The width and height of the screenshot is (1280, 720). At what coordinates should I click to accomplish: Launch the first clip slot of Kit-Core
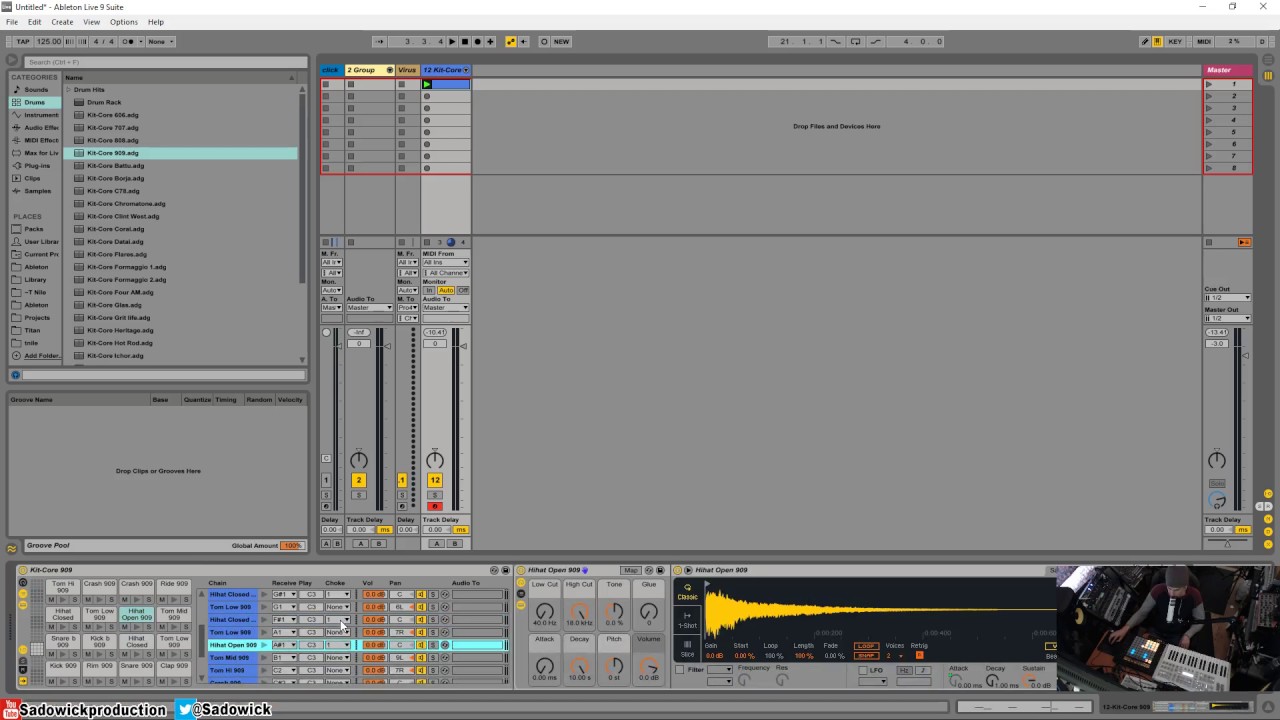coord(427,85)
